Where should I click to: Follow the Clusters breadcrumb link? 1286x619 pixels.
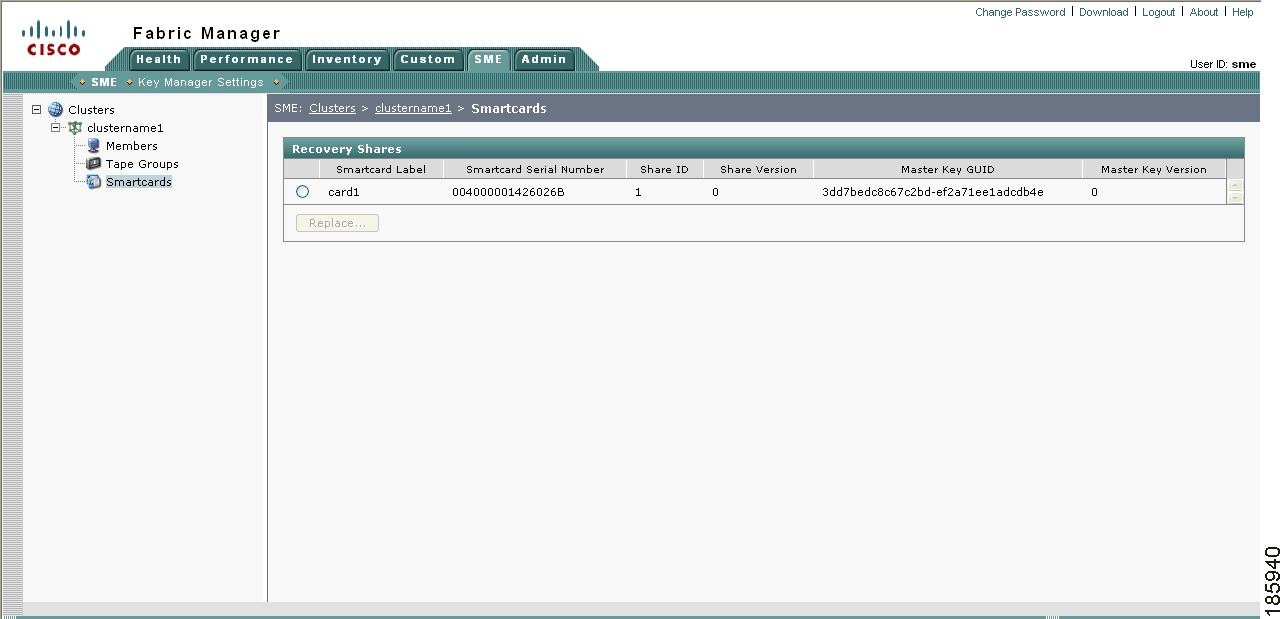coord(332,109)
